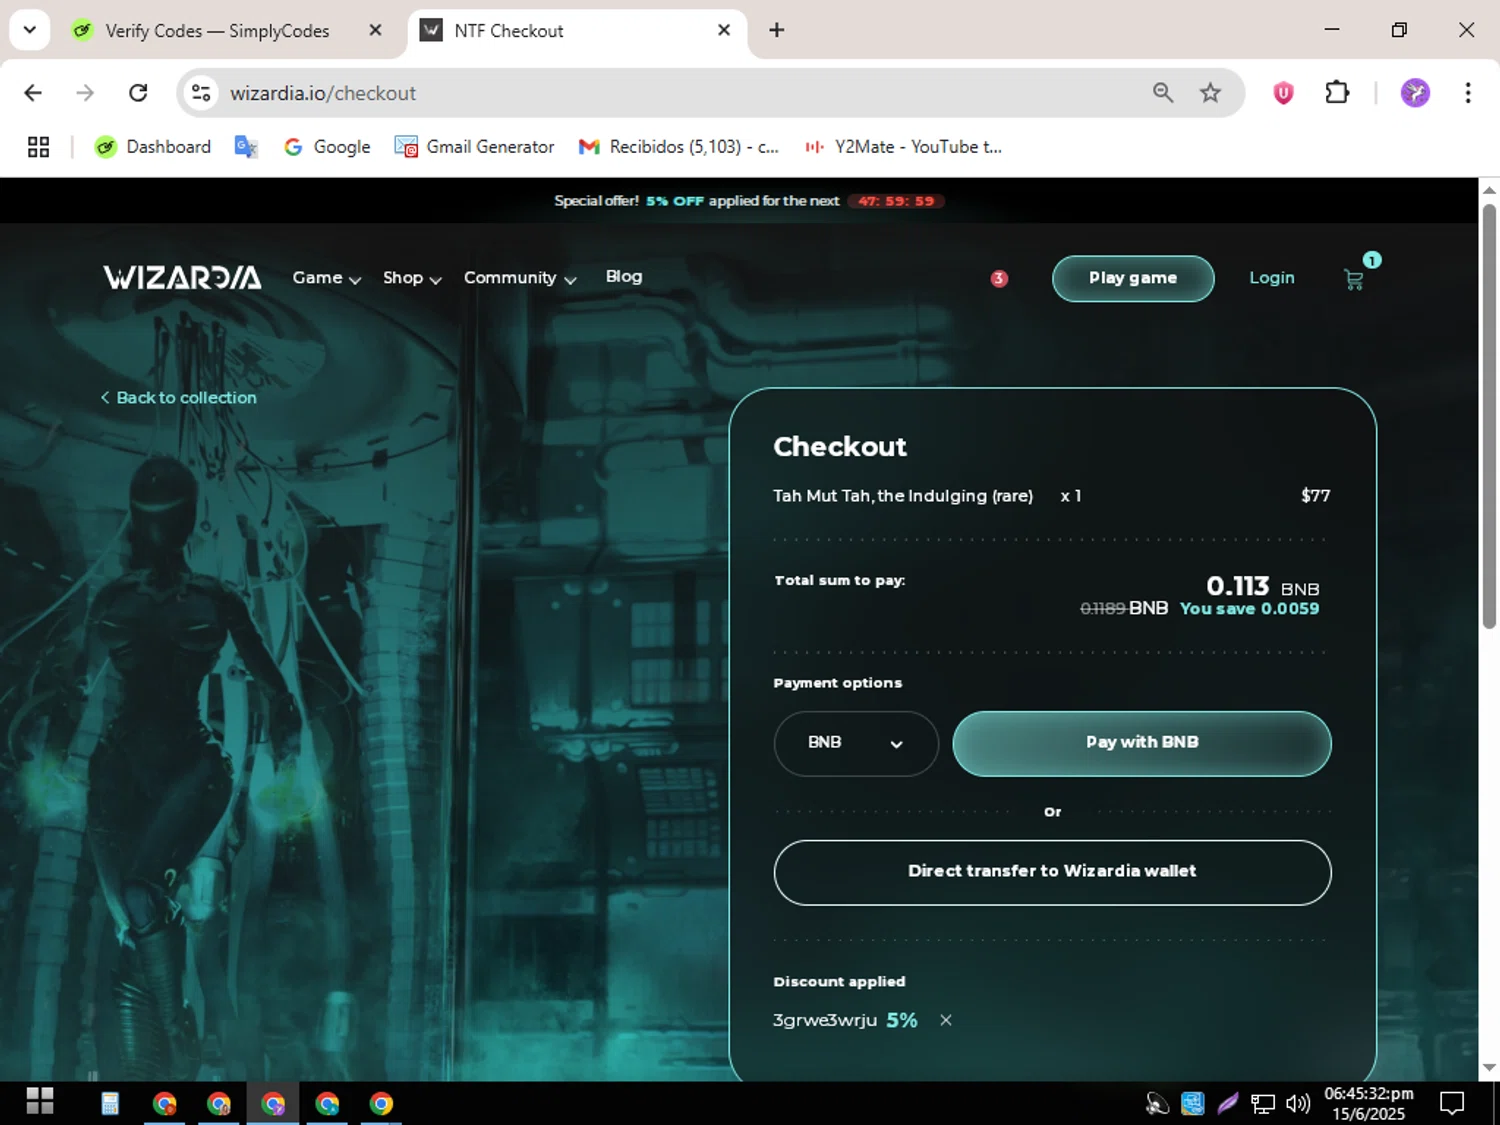Go back to collection
The height and width of the screenshot is (1125, 1500).
coord(179,398)
